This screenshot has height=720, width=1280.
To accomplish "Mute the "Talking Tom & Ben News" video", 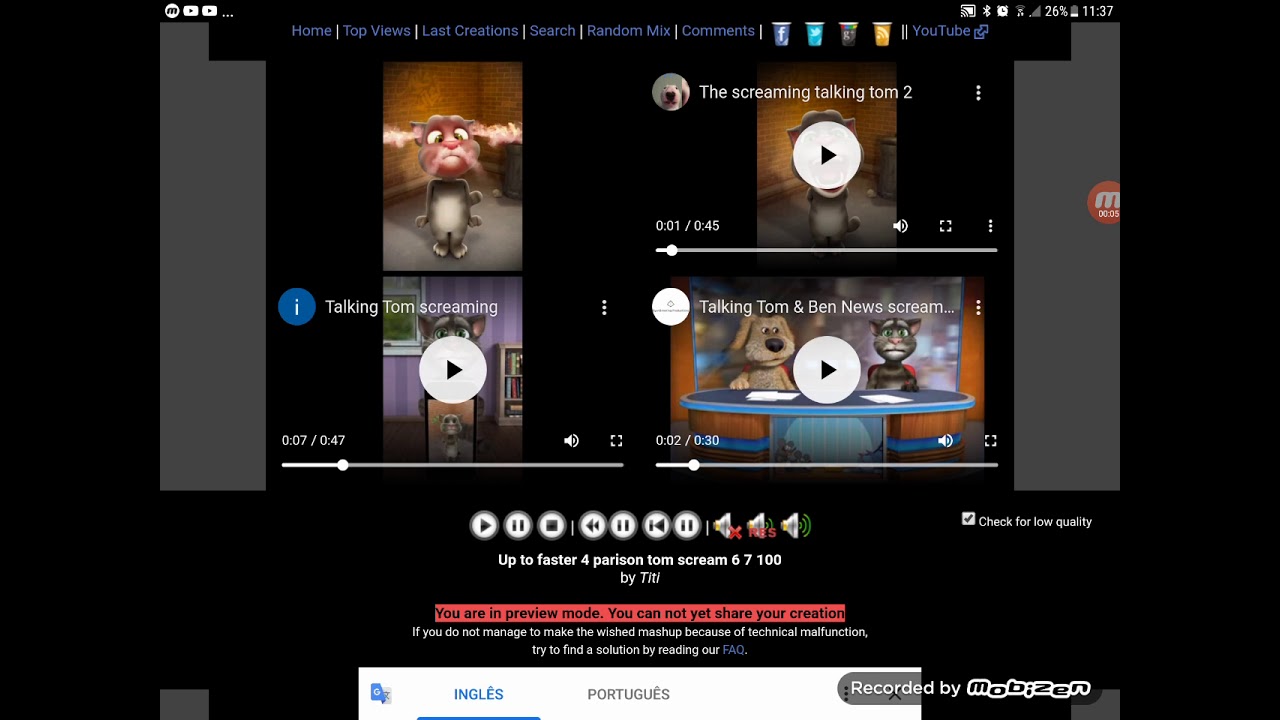I will point(945,440).
